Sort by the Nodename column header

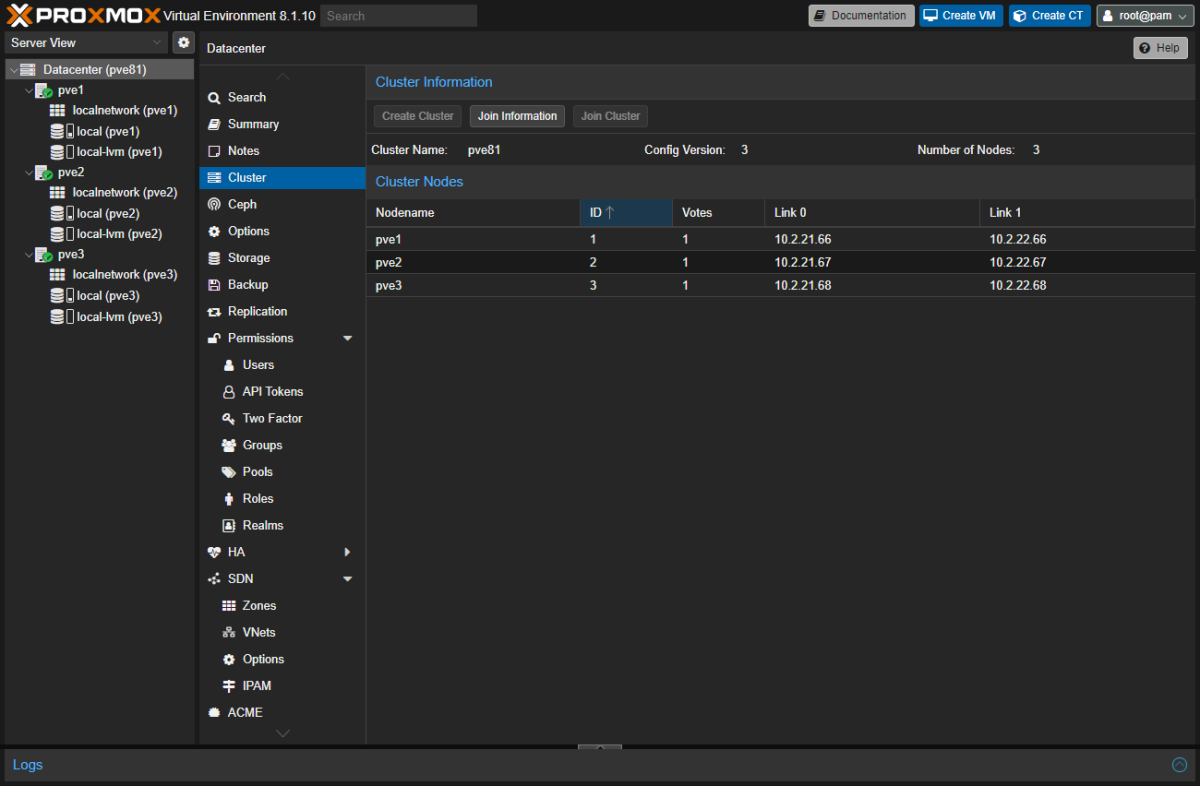[x=473, y=213]
